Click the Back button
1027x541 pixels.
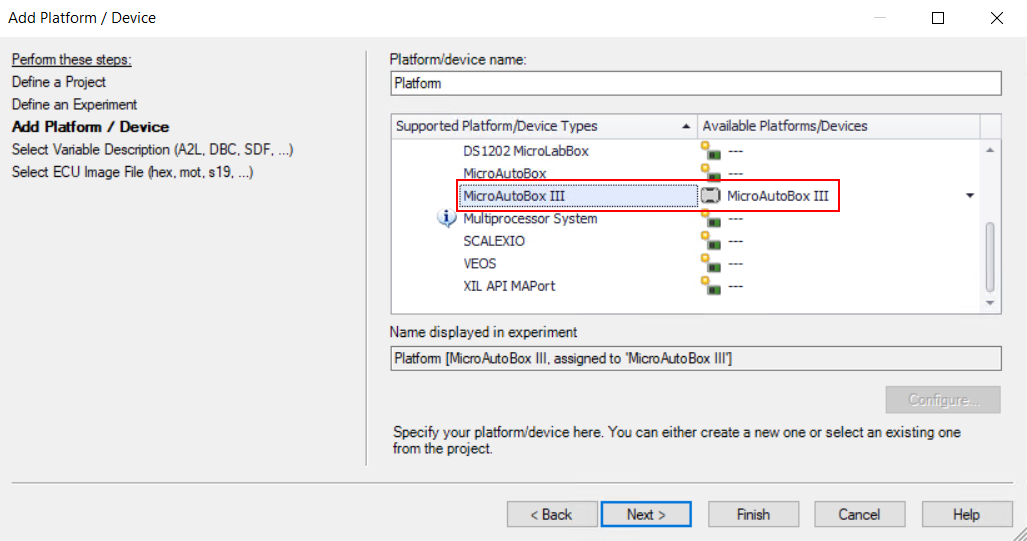coord(550,514)
